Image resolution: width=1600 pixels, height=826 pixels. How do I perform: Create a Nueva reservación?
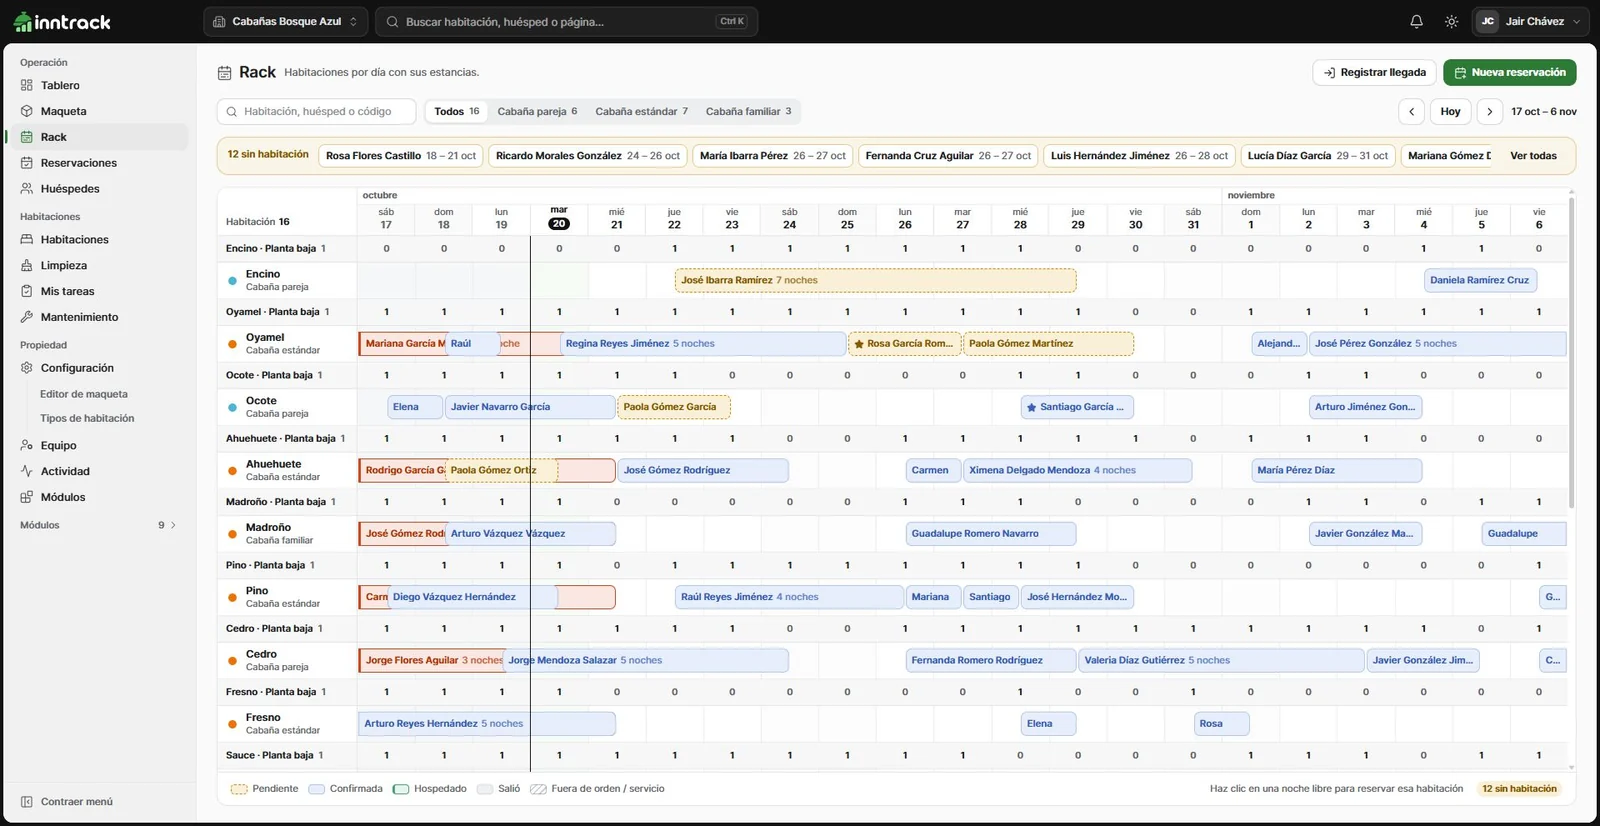click(x=1509, y=73)
